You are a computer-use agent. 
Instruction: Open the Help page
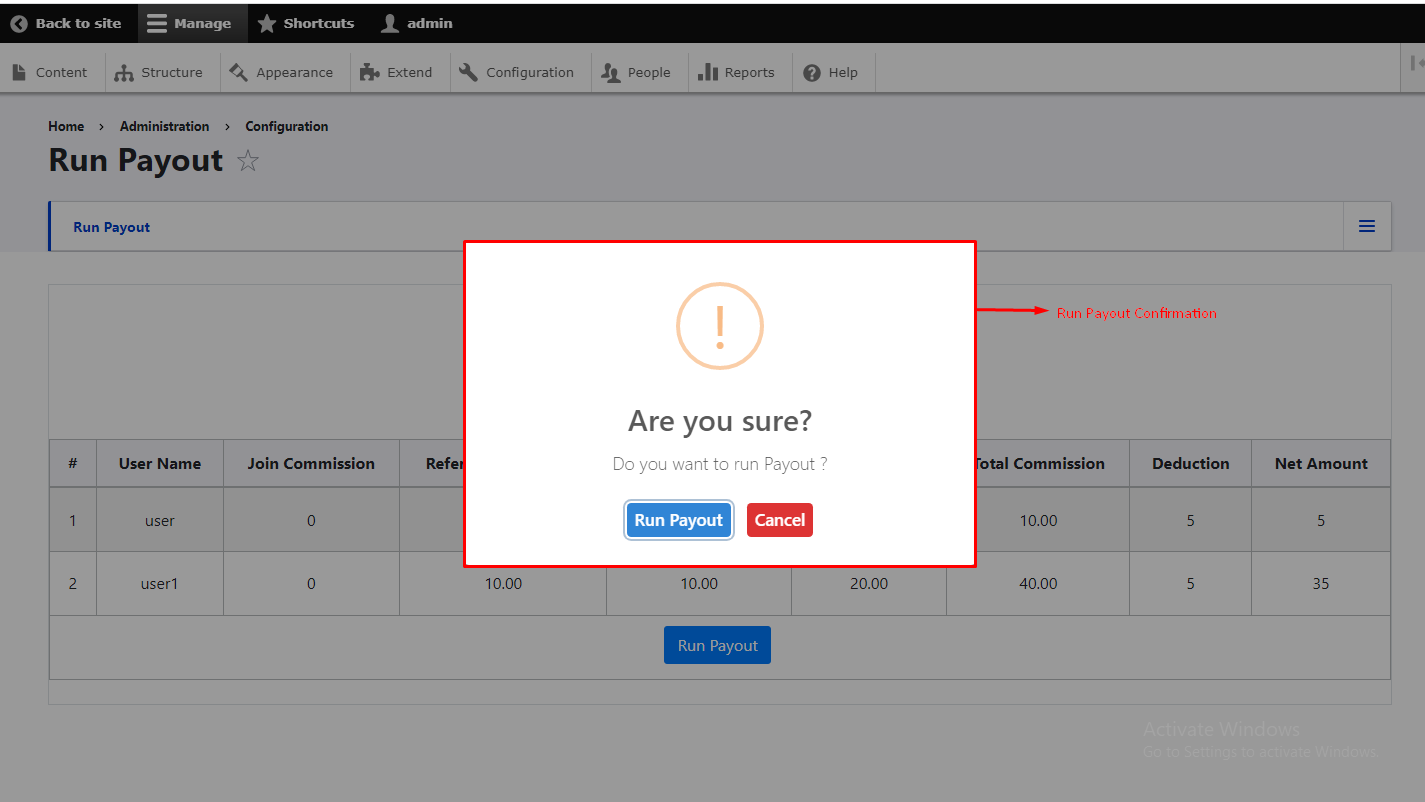[831, 72]
